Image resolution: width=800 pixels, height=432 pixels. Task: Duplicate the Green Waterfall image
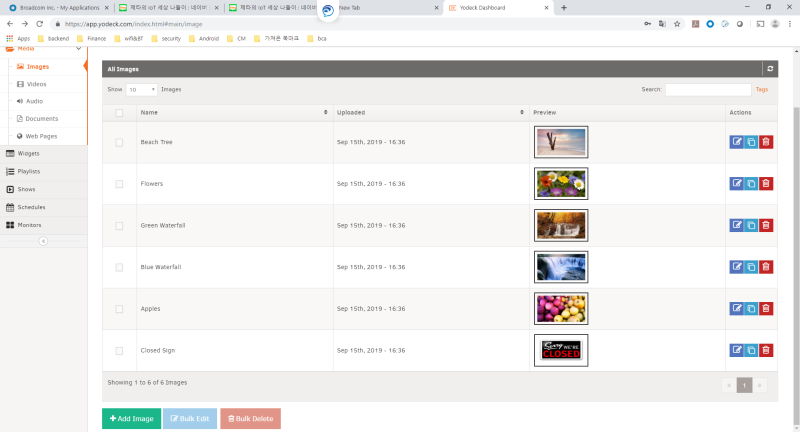click(751, 225)
